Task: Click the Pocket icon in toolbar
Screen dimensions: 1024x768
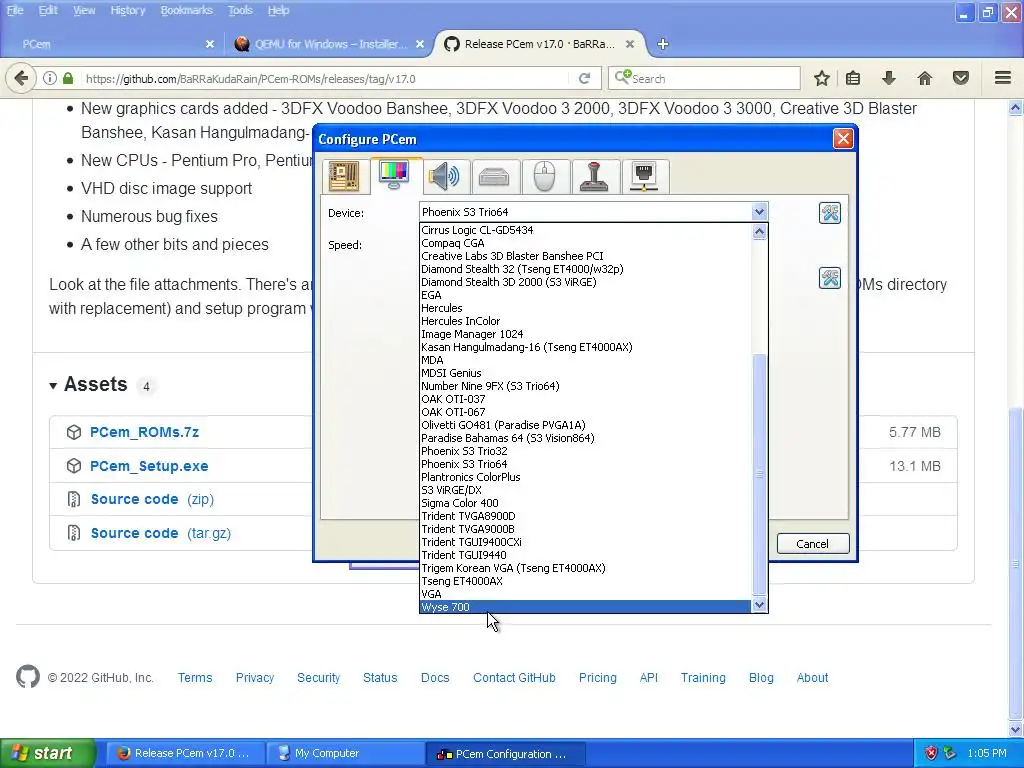Action: (961, 78)
